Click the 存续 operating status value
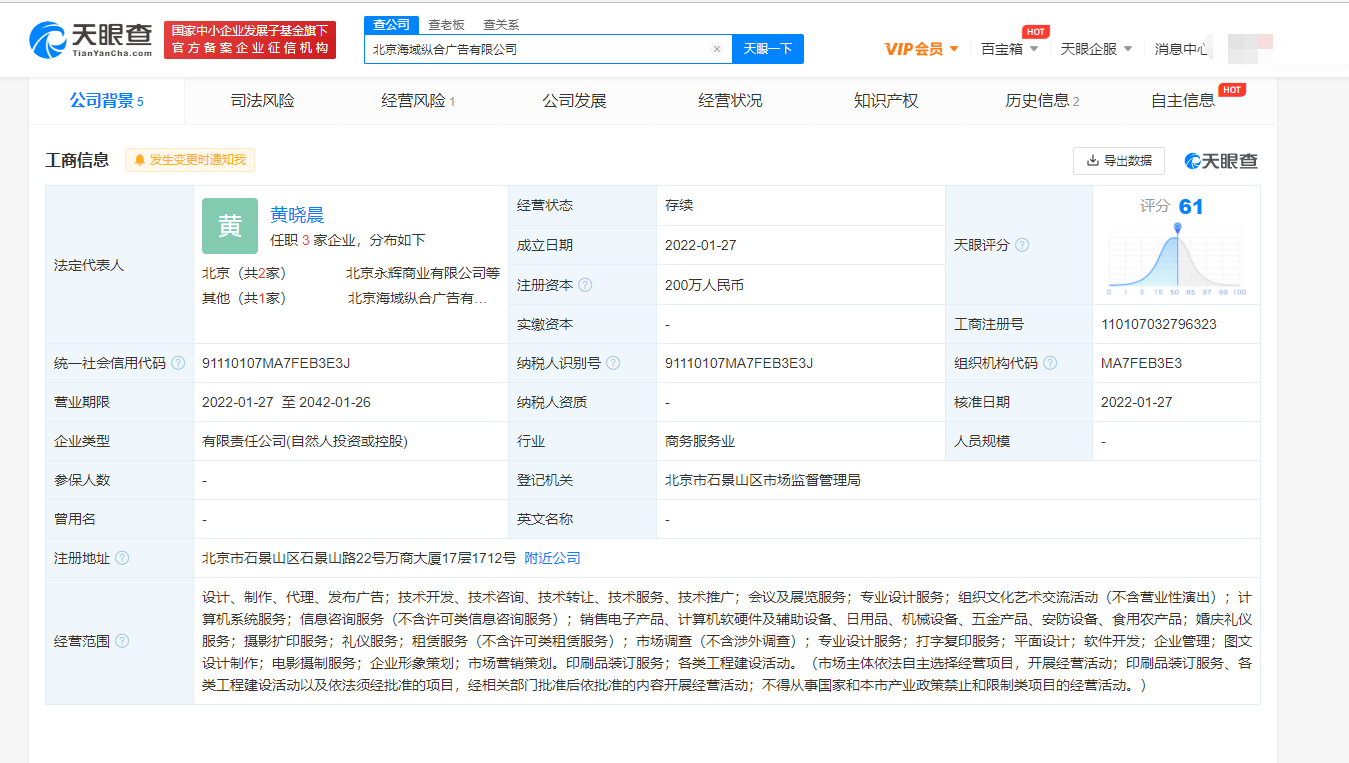Viewport: 1349px width, 763px height. (x=679, y=205)
